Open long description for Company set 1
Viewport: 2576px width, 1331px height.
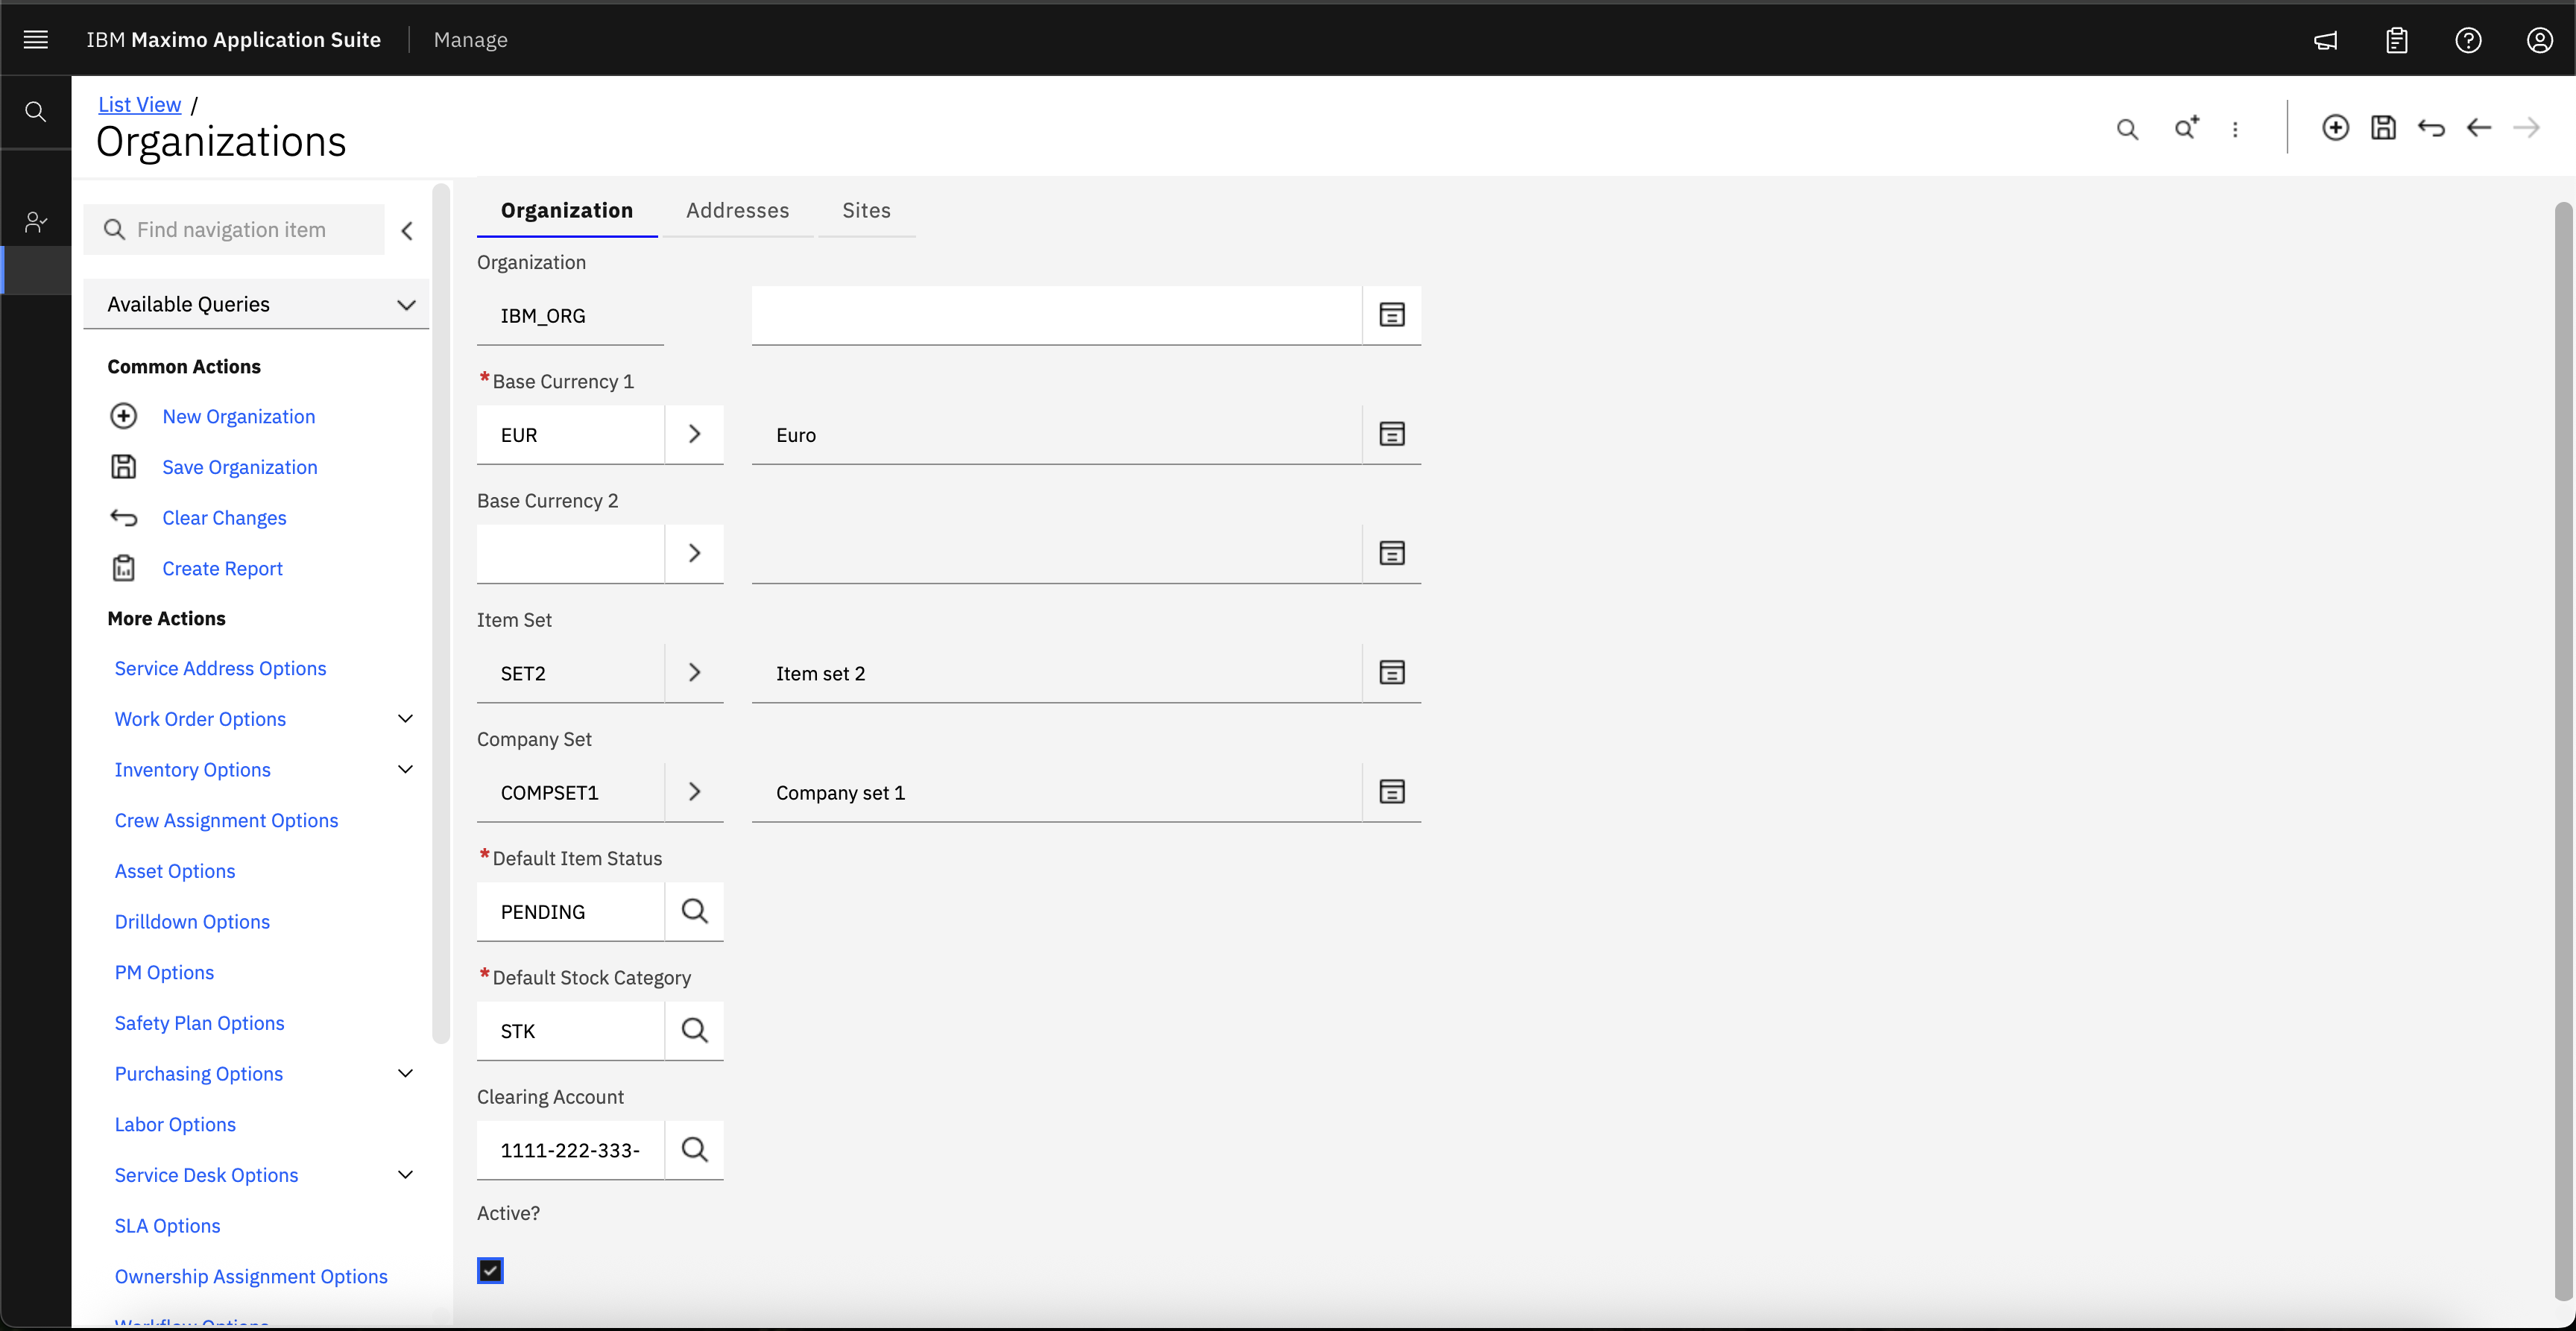click(1392, 792)
